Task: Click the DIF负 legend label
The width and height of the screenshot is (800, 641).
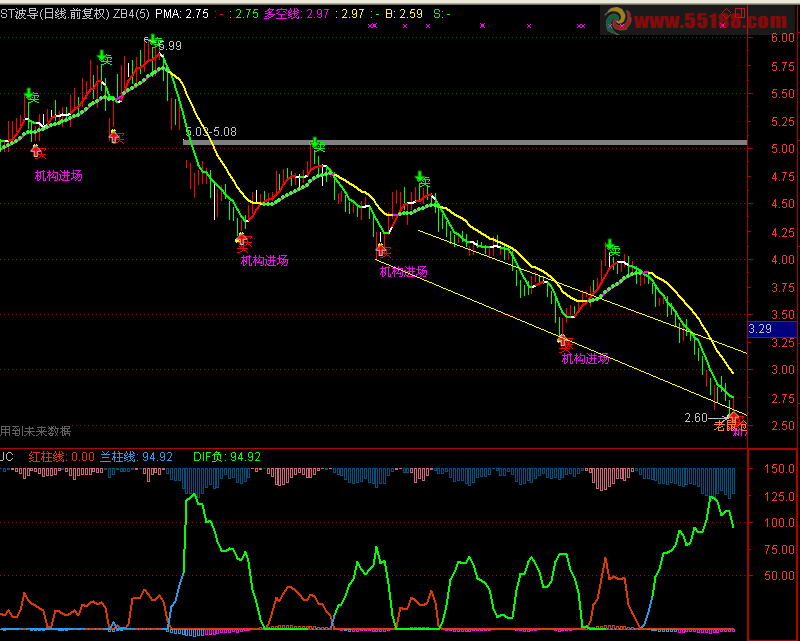Action: tap(226, 457)
